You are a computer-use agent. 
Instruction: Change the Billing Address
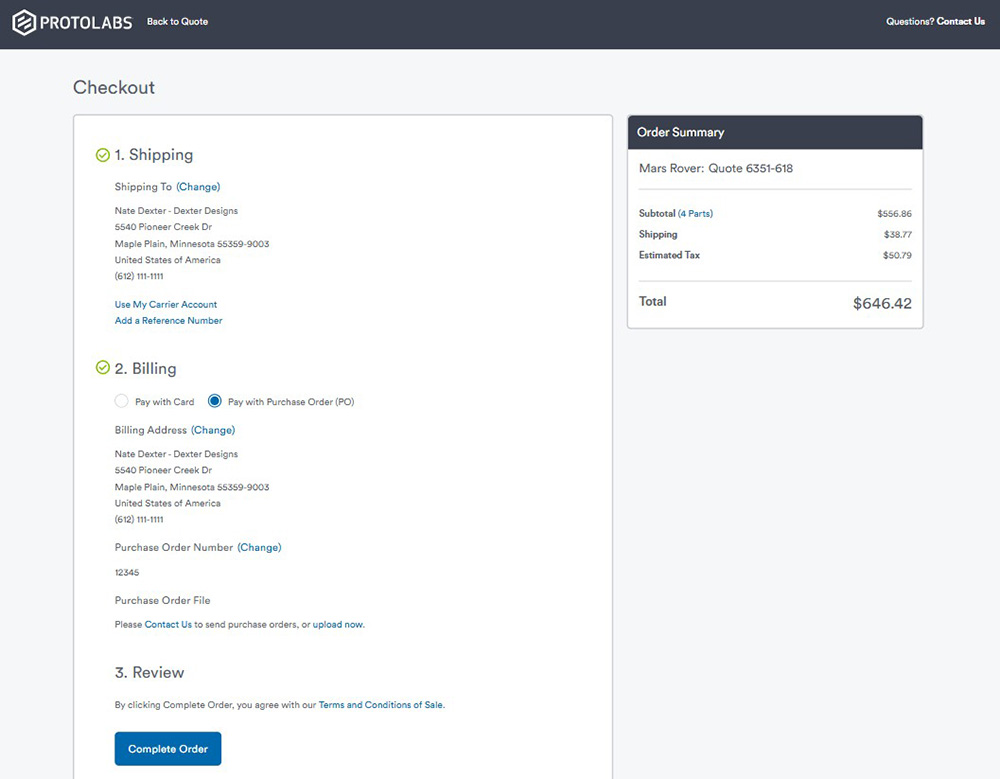[x=213, y=430]
